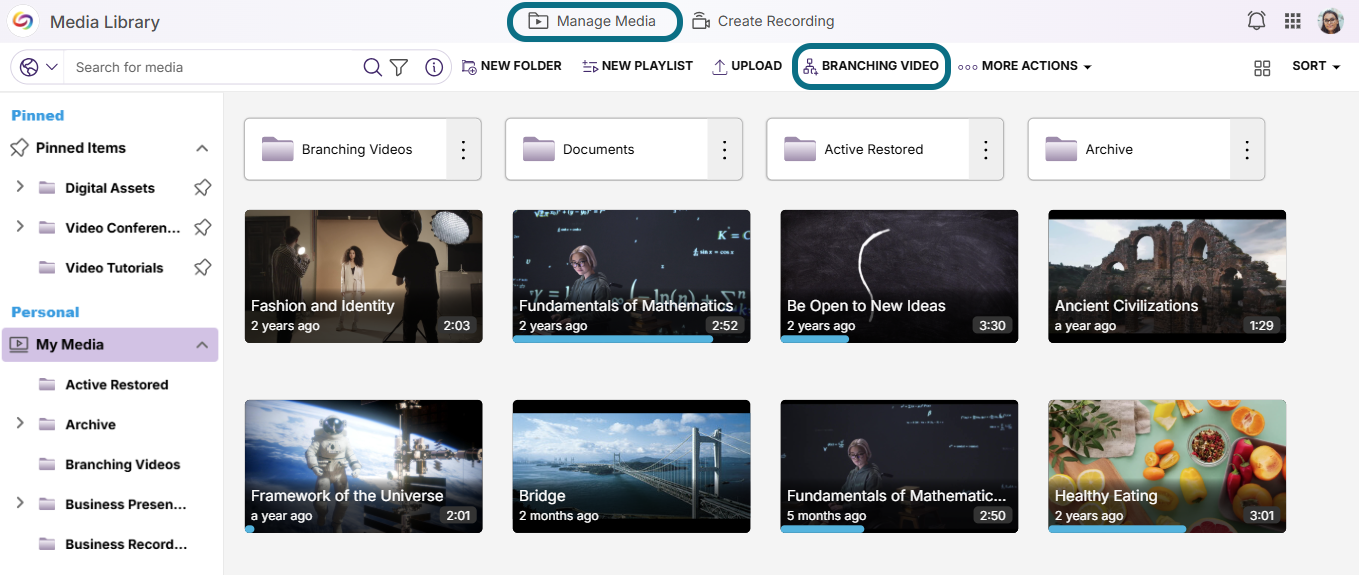Open the globe search scope dropdown

(39, 67)
